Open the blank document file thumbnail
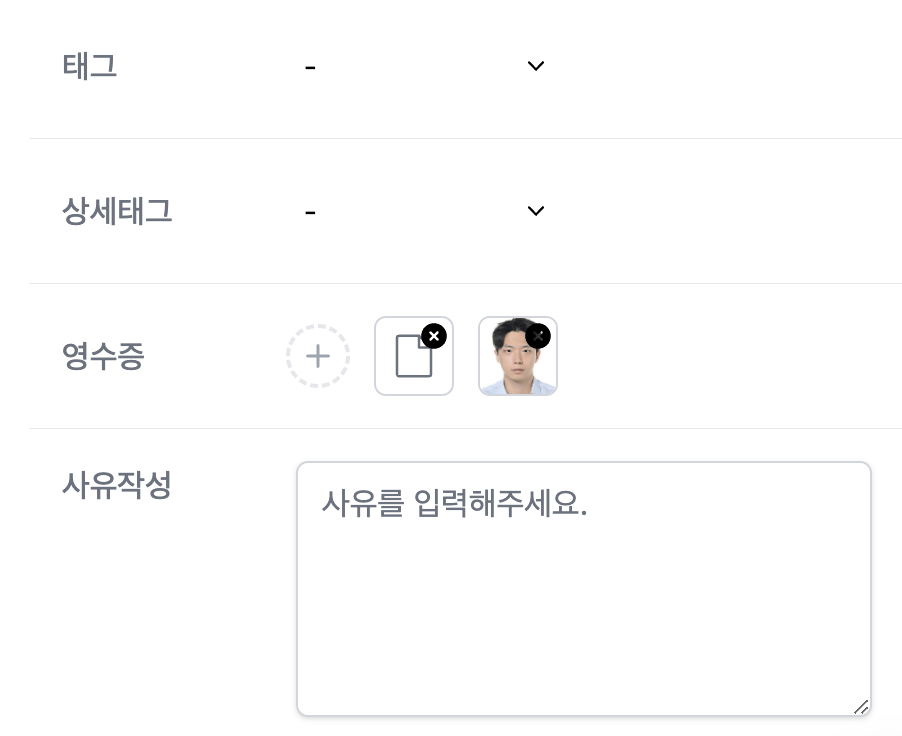 (x=410, y=360)
